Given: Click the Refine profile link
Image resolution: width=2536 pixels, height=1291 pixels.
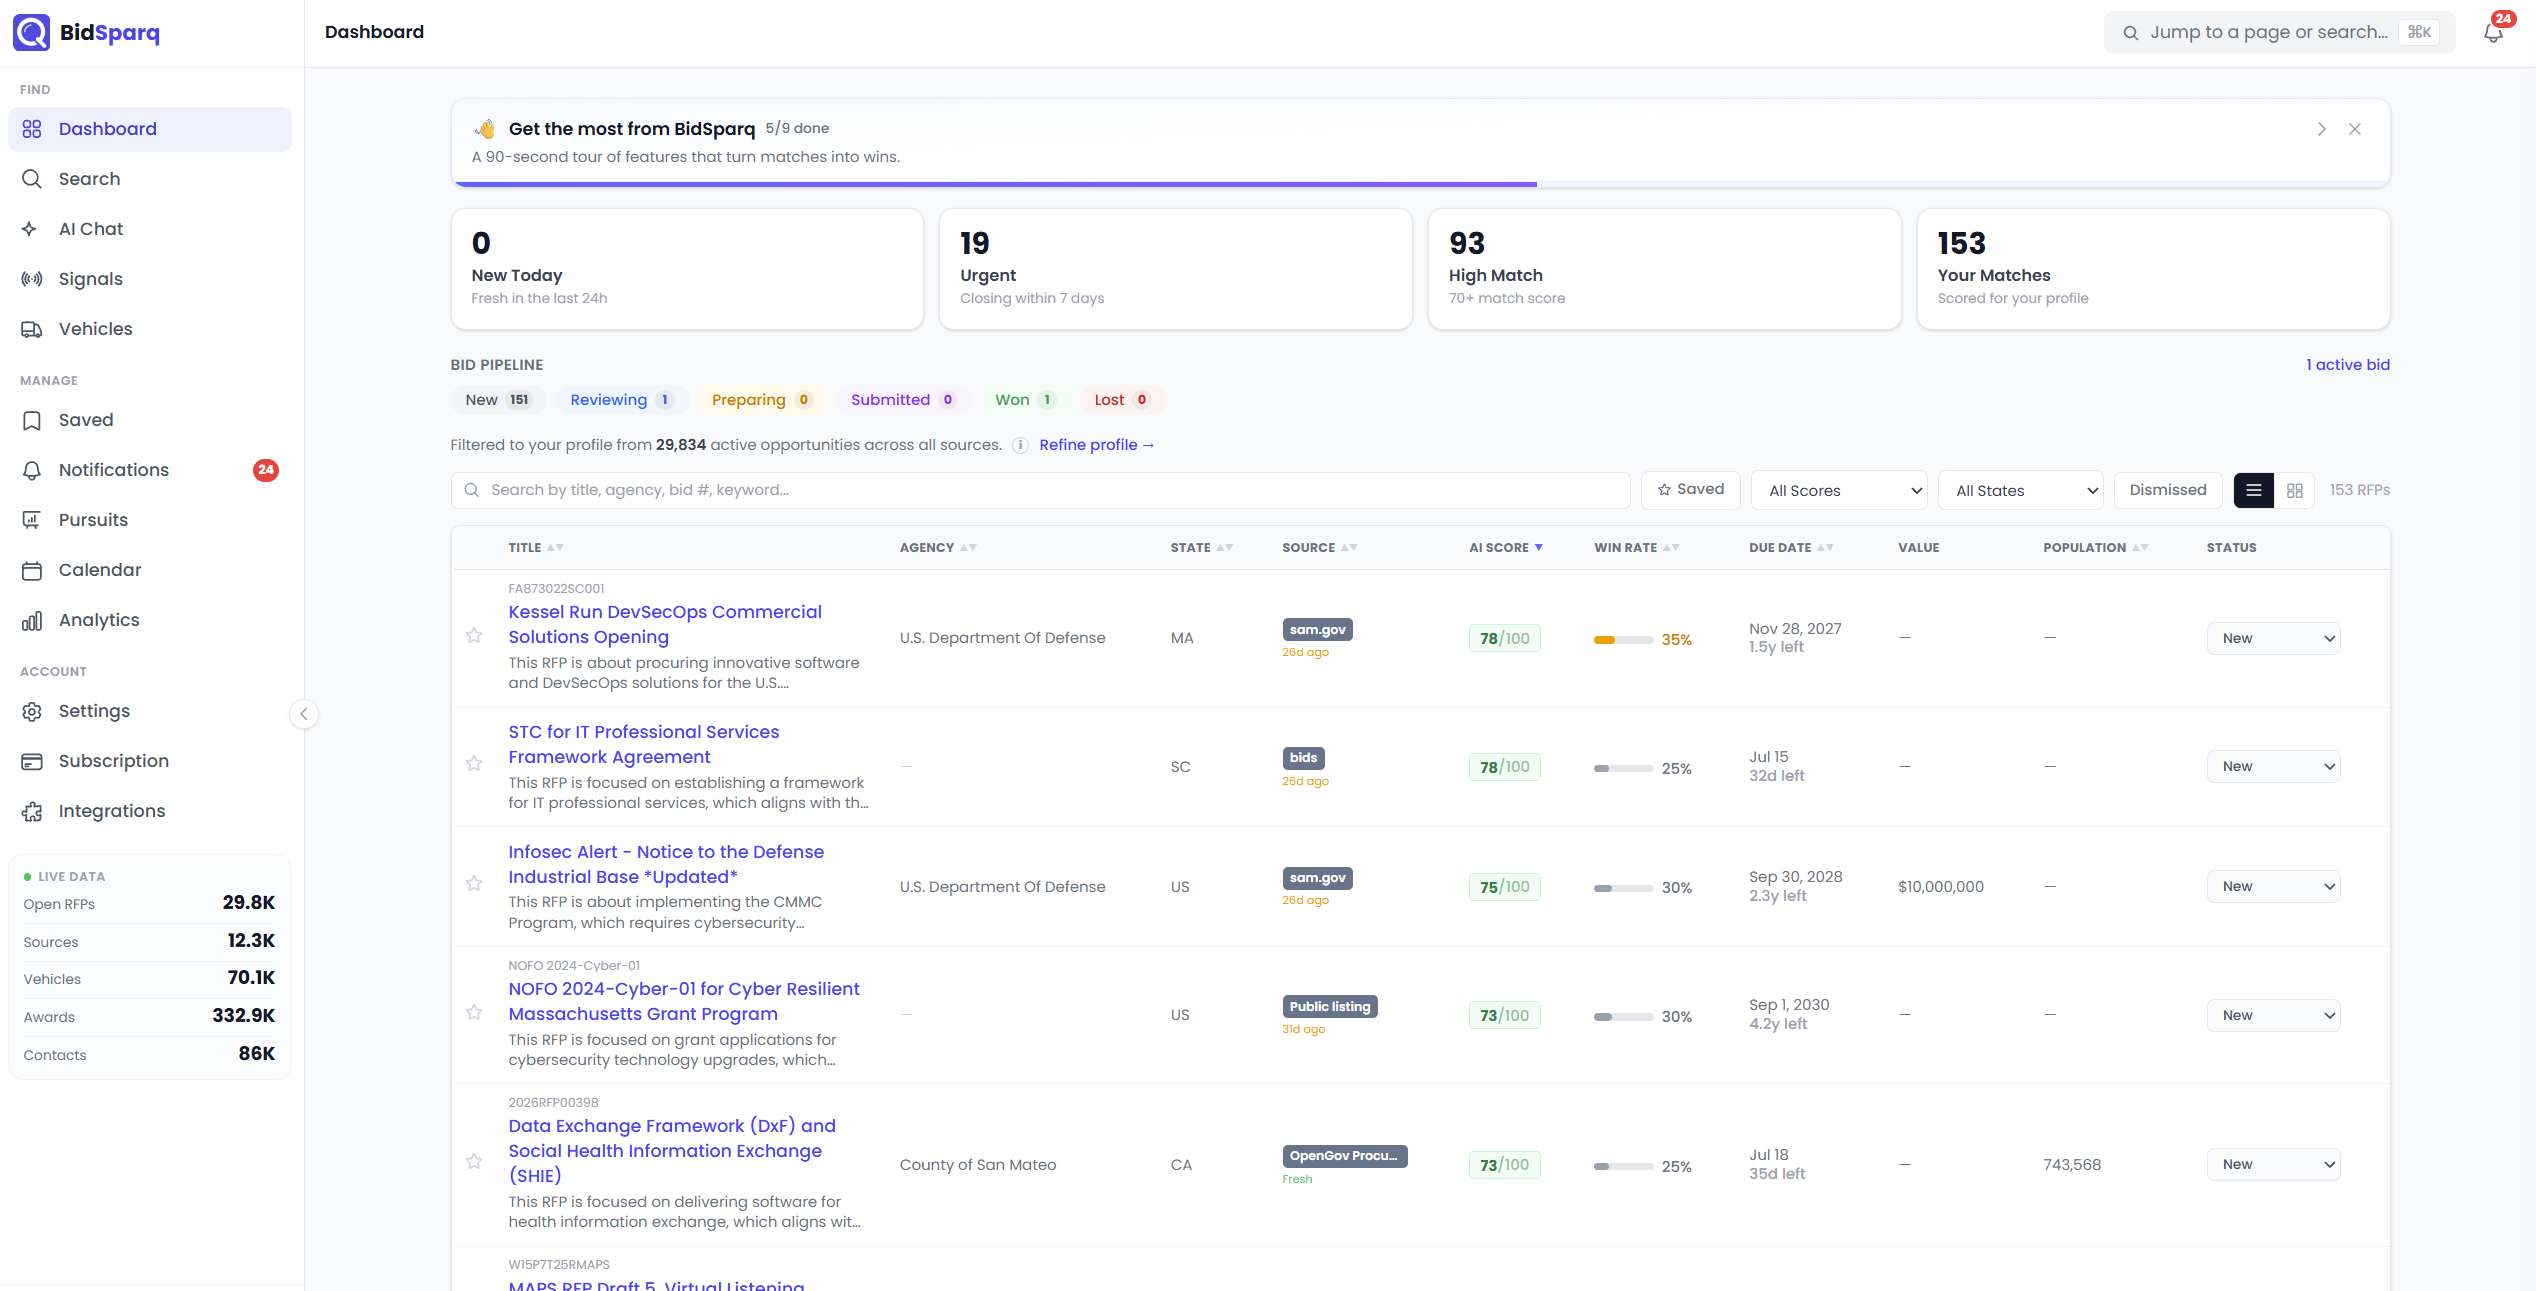Looking at the screenshot, I should [1096, 445].
